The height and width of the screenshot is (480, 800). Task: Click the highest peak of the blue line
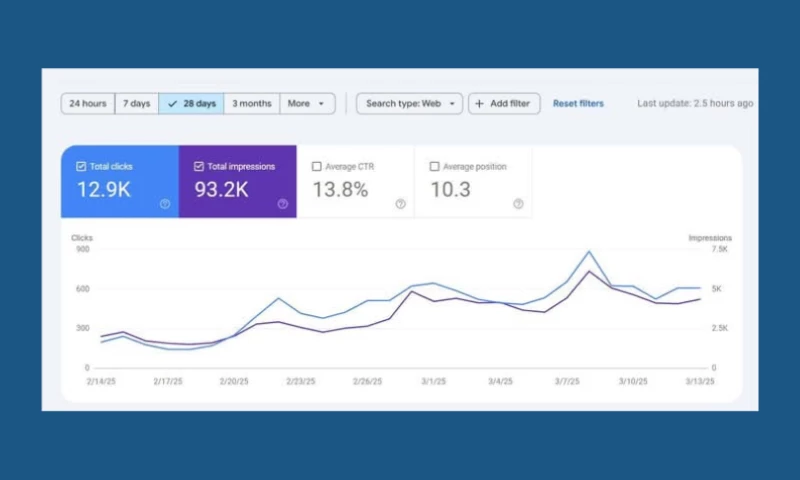pyautogui.click(x=590, y=252)
